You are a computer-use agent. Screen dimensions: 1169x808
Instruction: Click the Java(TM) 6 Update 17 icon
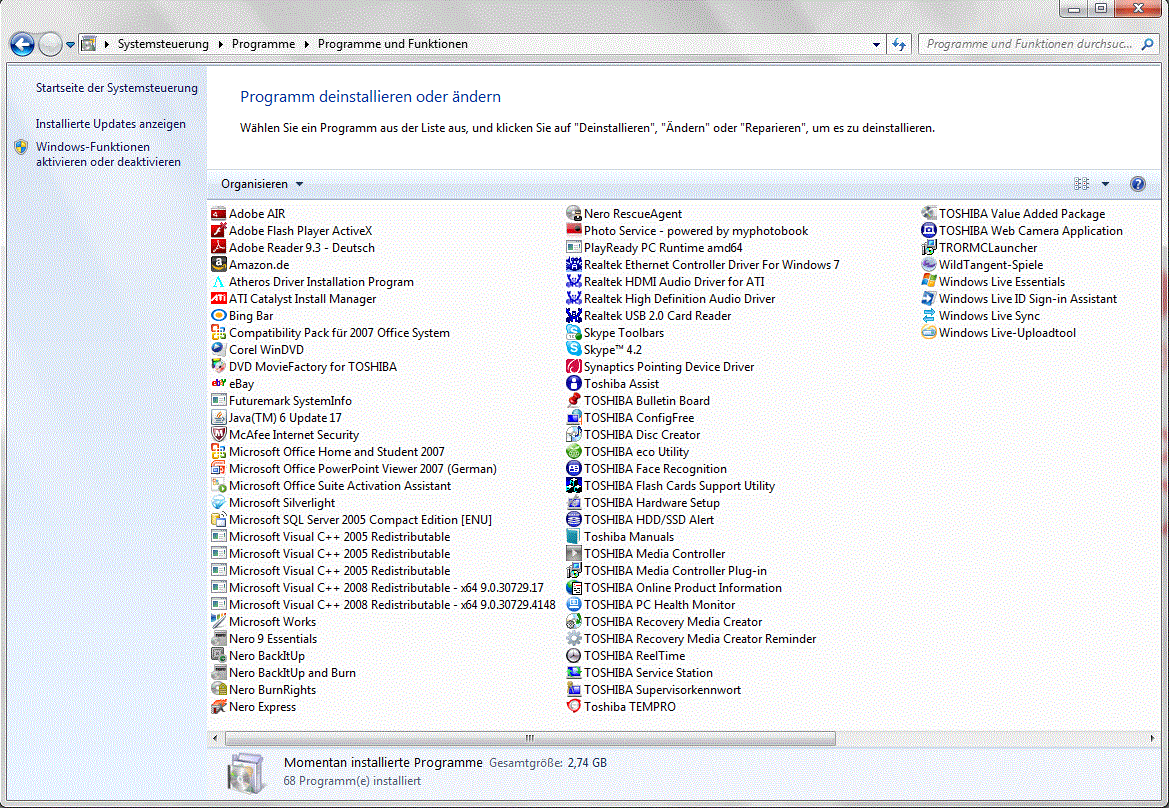[218, 418]
